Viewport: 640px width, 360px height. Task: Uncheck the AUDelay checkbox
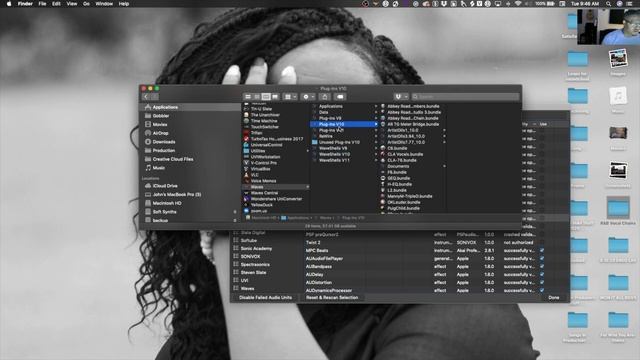click(x=542, y=275)
